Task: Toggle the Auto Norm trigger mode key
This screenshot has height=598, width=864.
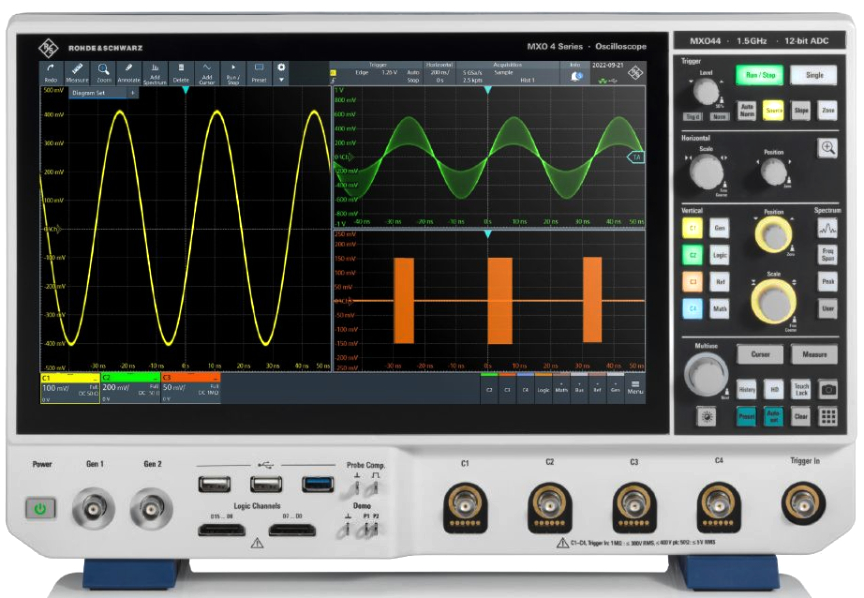Action: 747,110
